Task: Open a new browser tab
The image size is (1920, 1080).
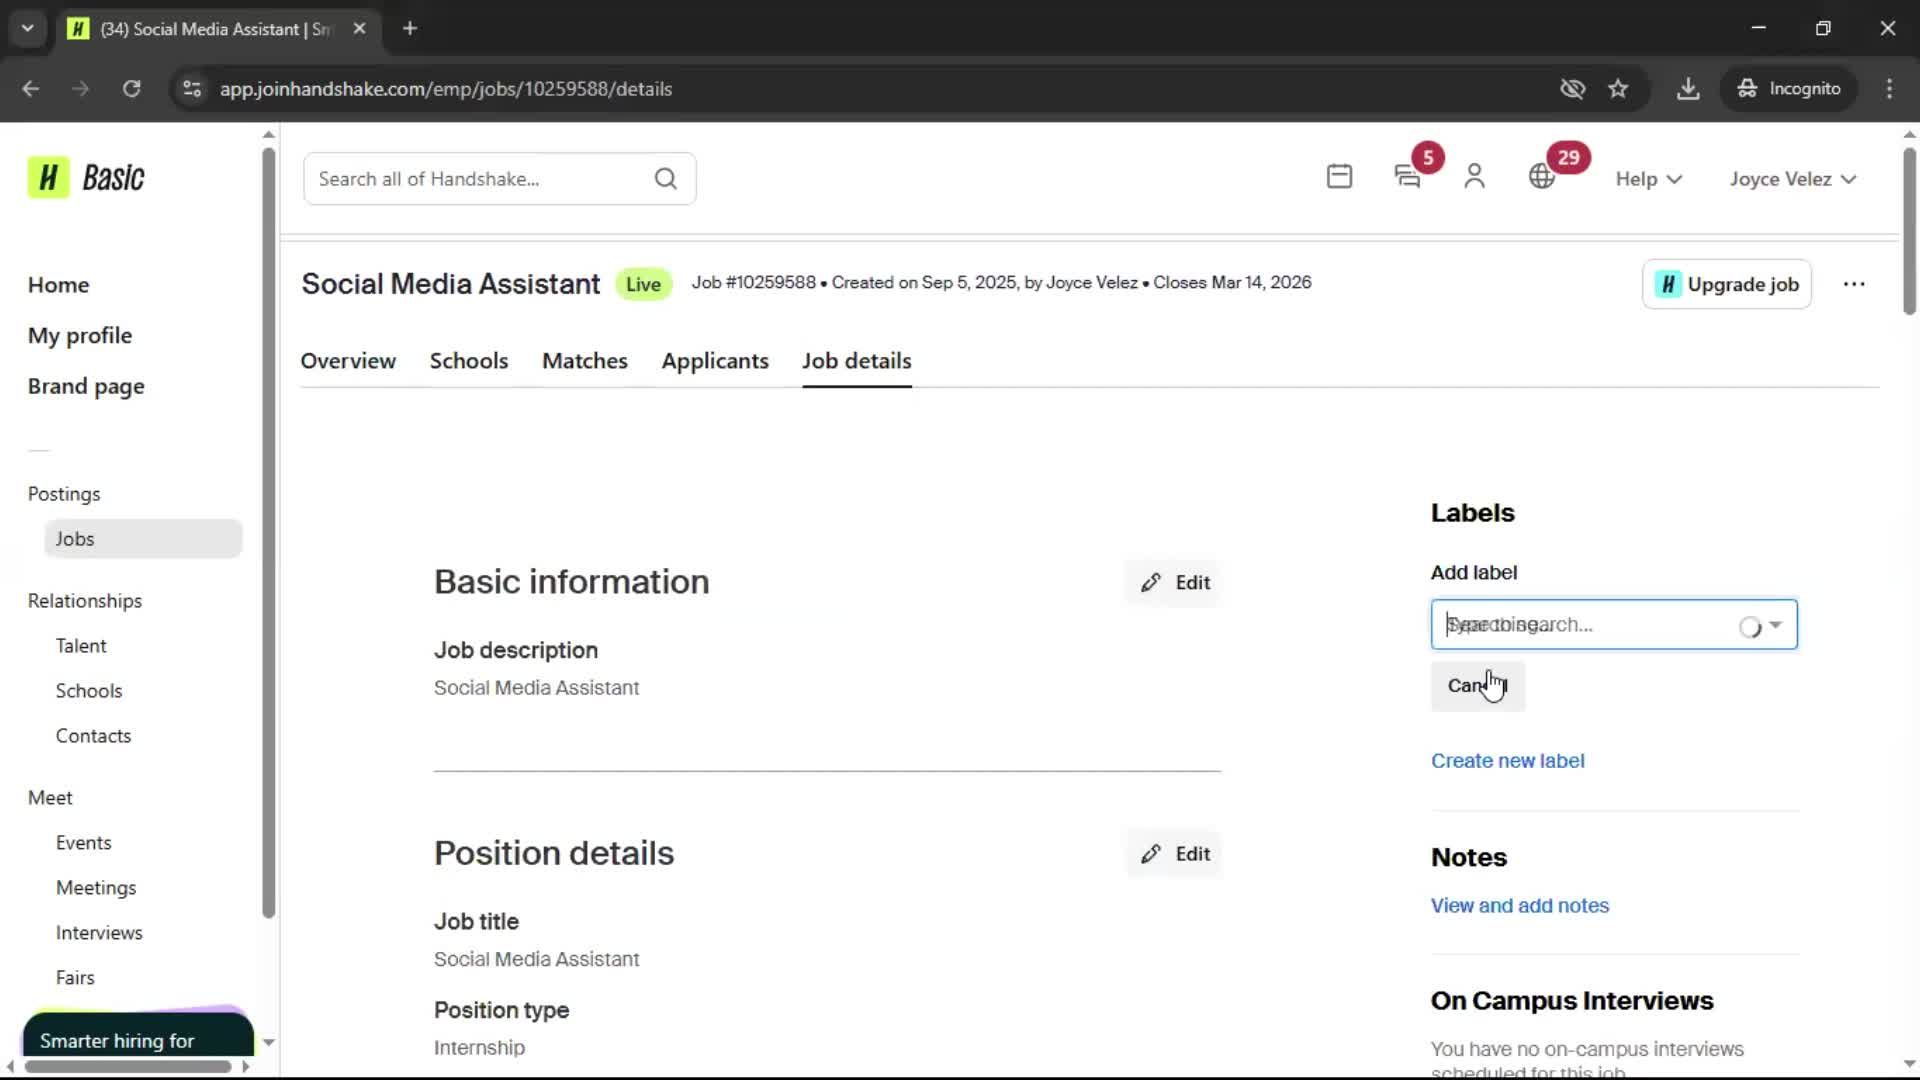Action: (410, 29)
